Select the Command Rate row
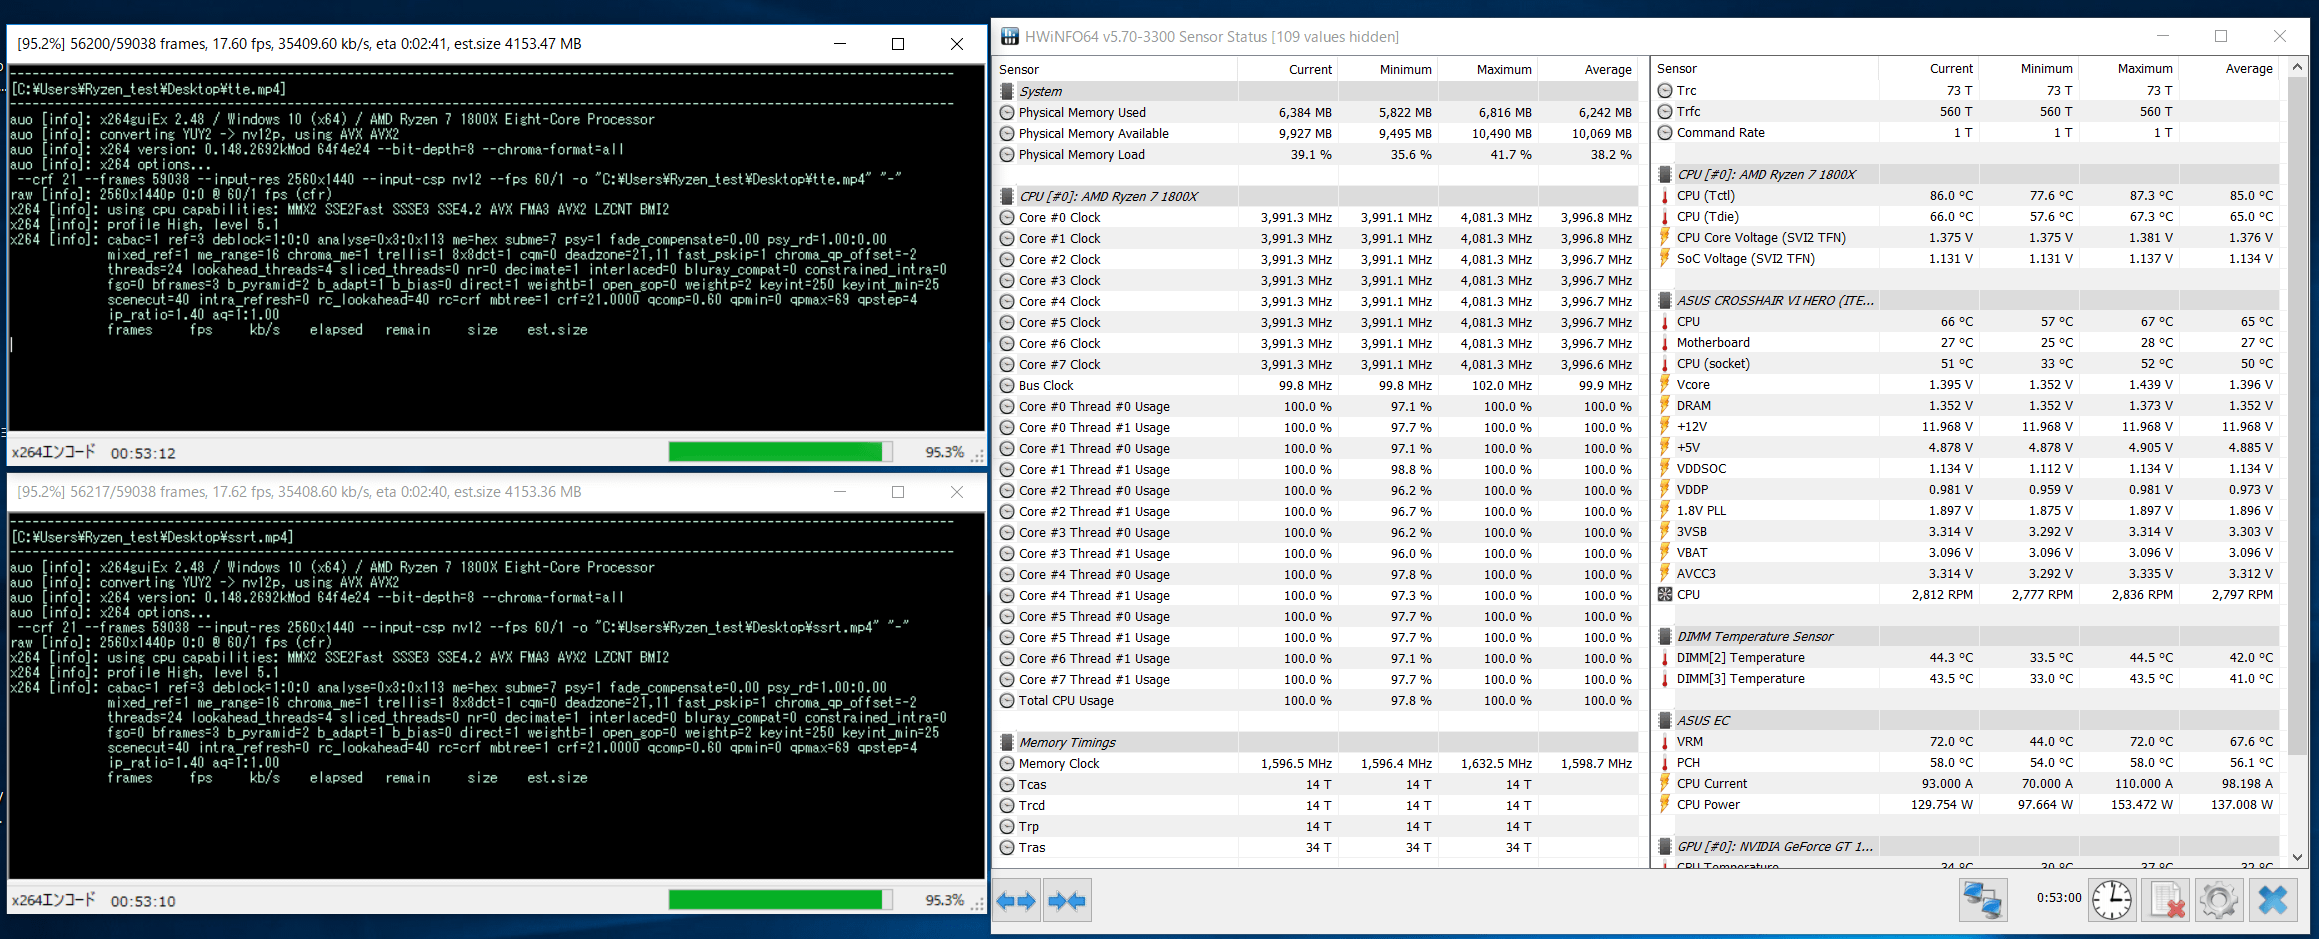This screenshot has height=939, width=2319. click(x=1967, y=132)
